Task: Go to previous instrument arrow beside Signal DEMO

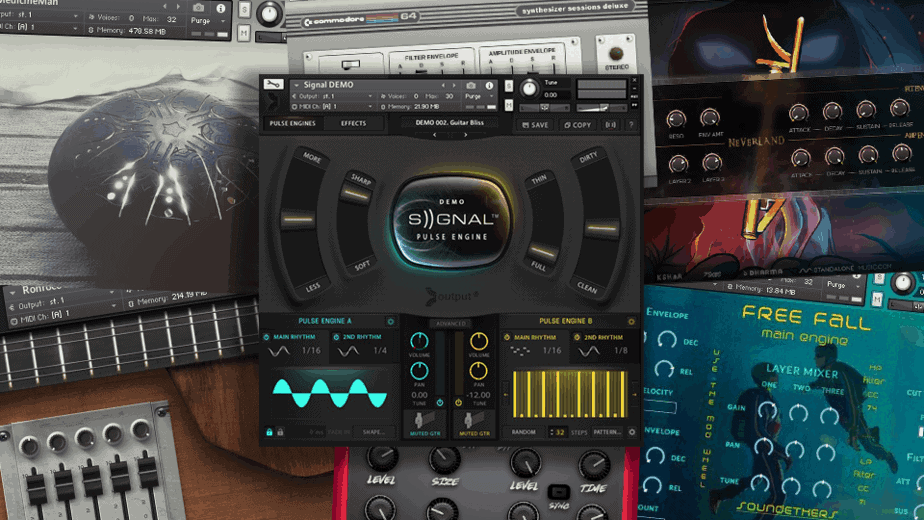Action: (443, 85)
